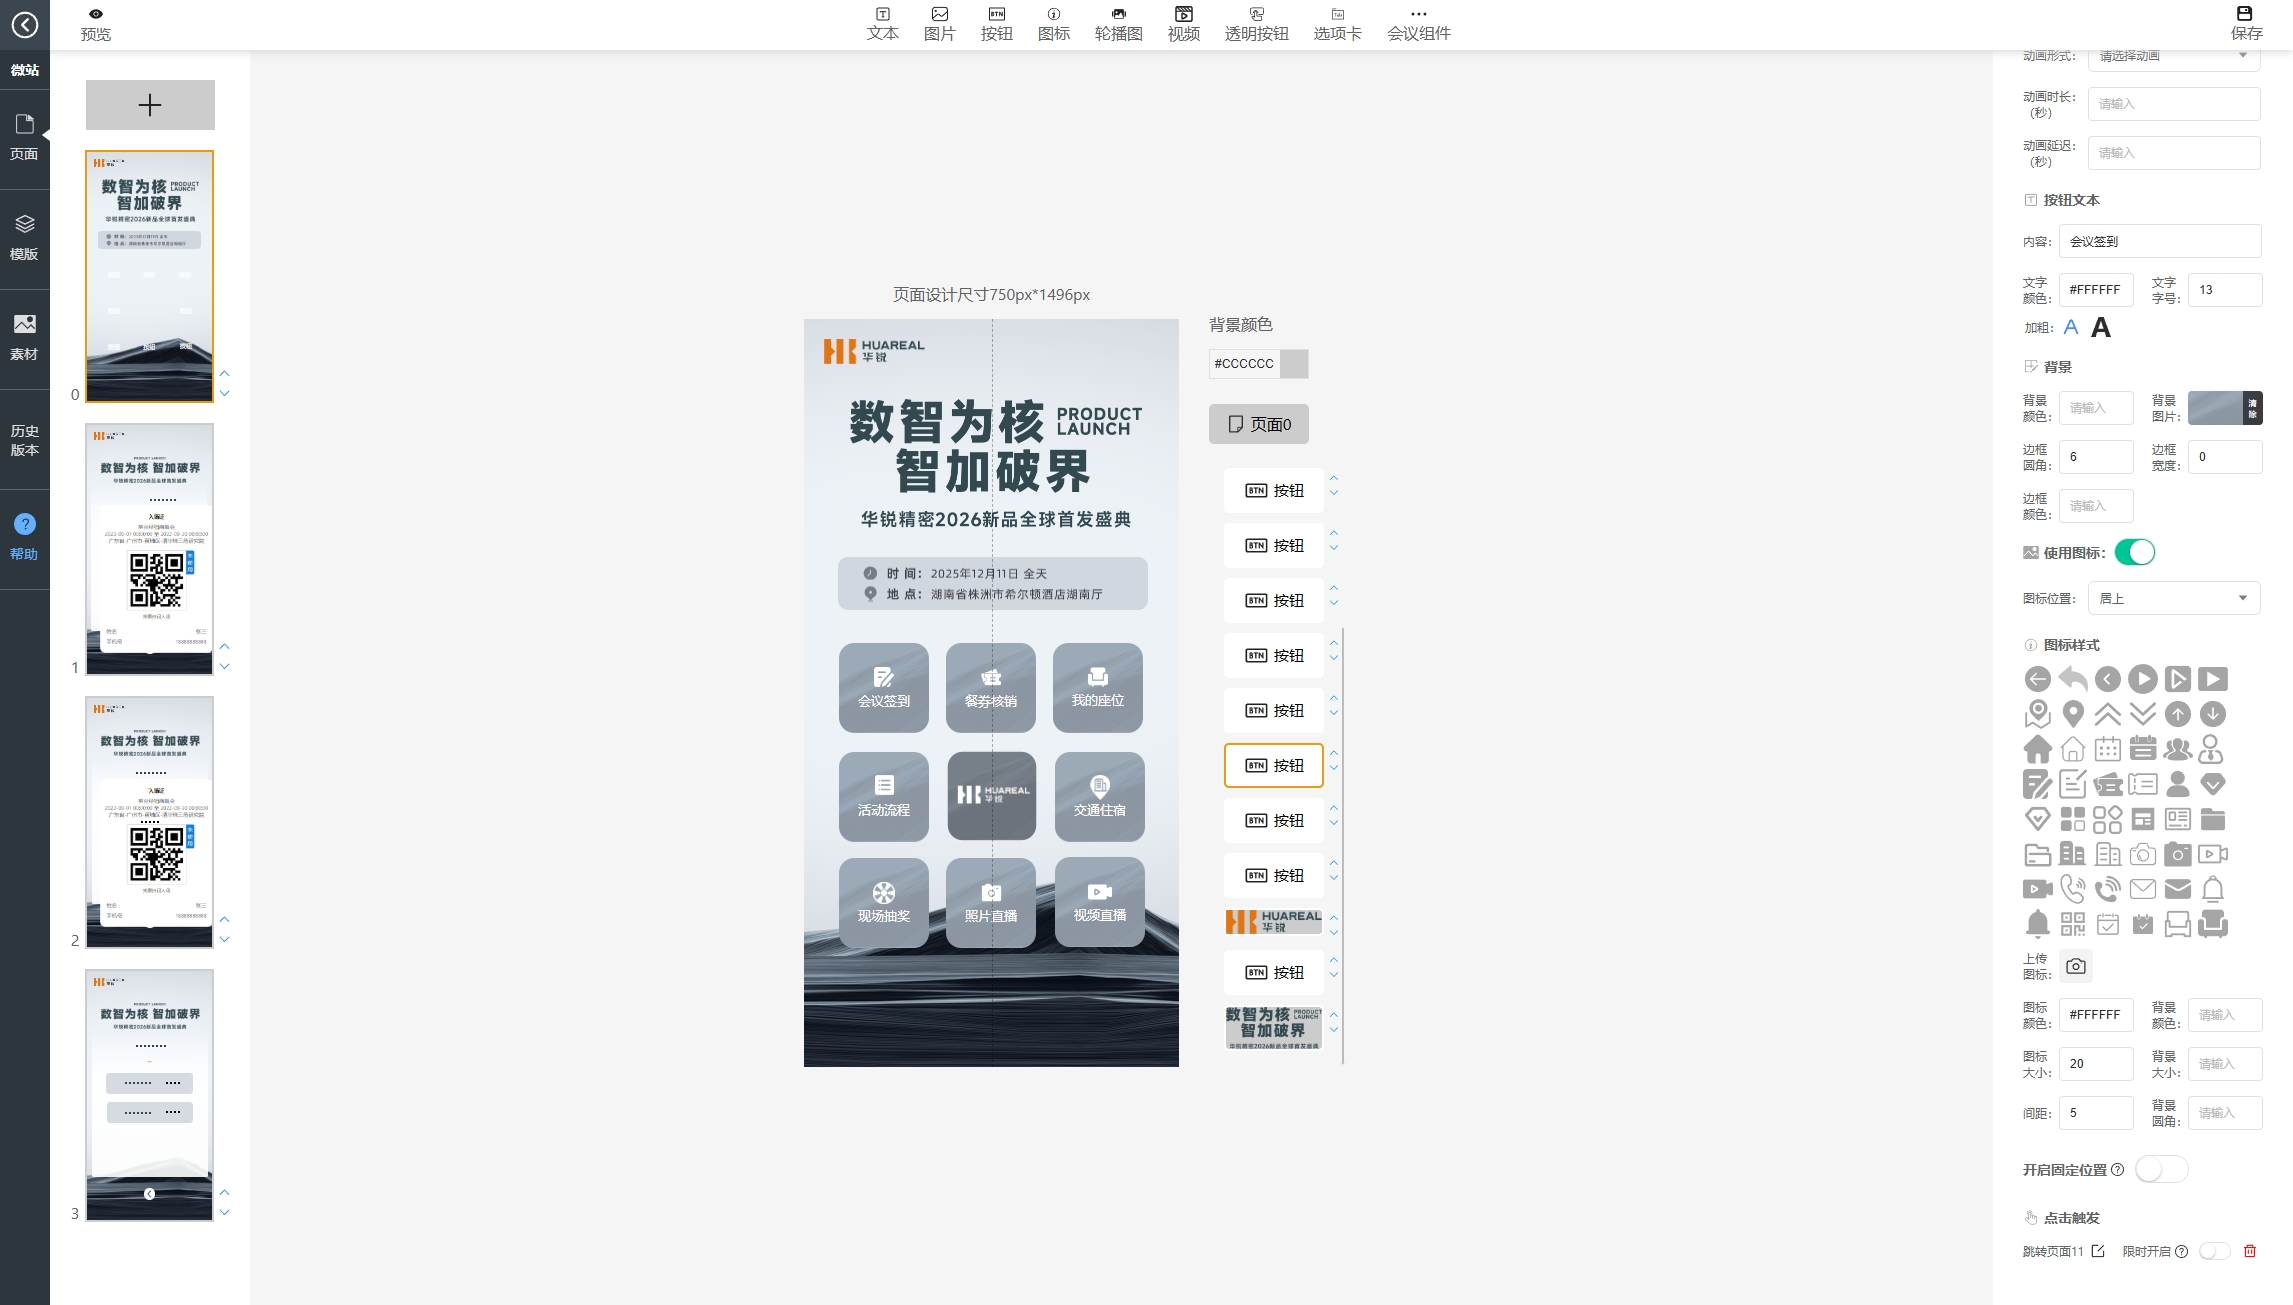Click the 预览 eye icon
The image size is (2293, 1305).
click(x=95, y=14)
